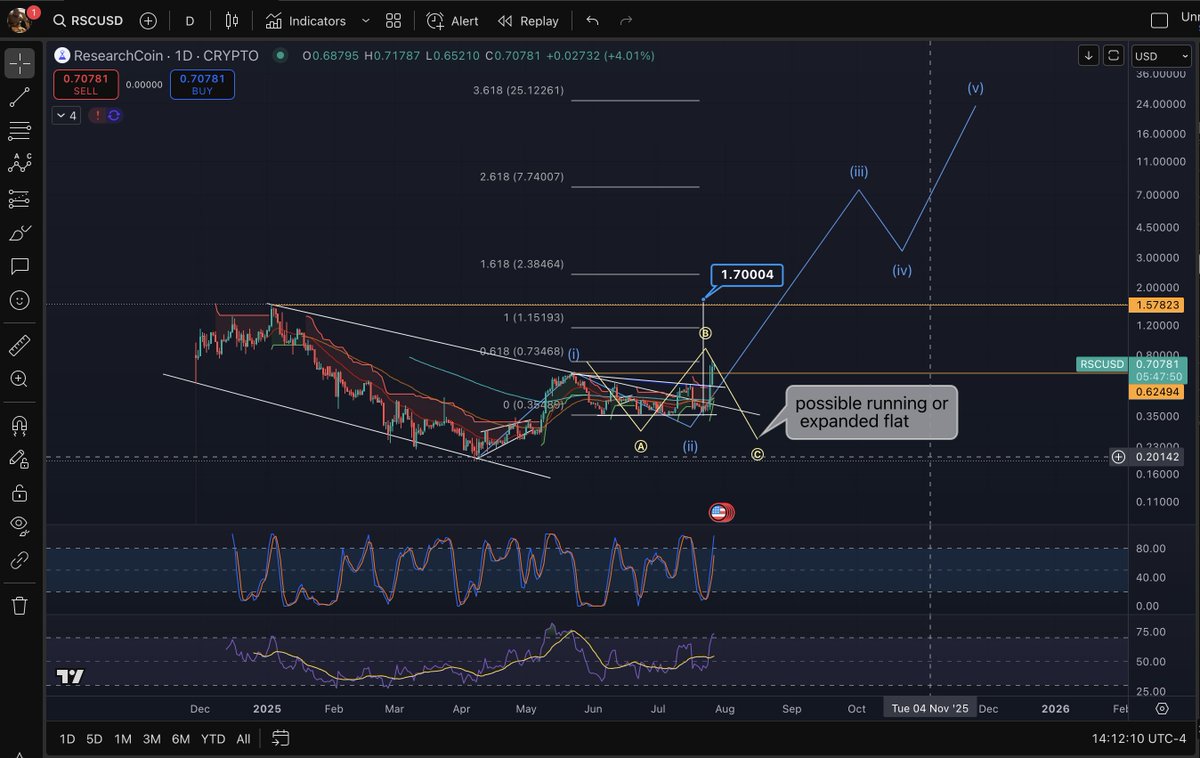Click the collapse pane arrow button
The image size is (1200, 758).
(1114, 56)
